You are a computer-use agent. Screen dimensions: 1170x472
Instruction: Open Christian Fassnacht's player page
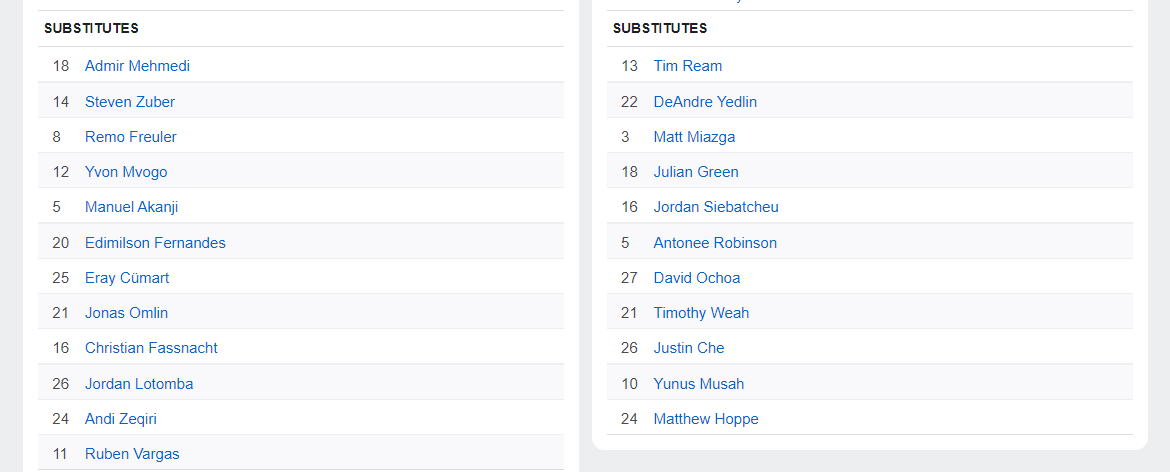[x=151, y=348]
